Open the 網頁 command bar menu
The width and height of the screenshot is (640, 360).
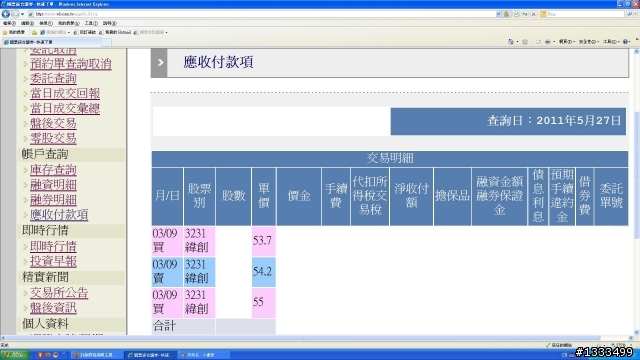coord(567,42)
